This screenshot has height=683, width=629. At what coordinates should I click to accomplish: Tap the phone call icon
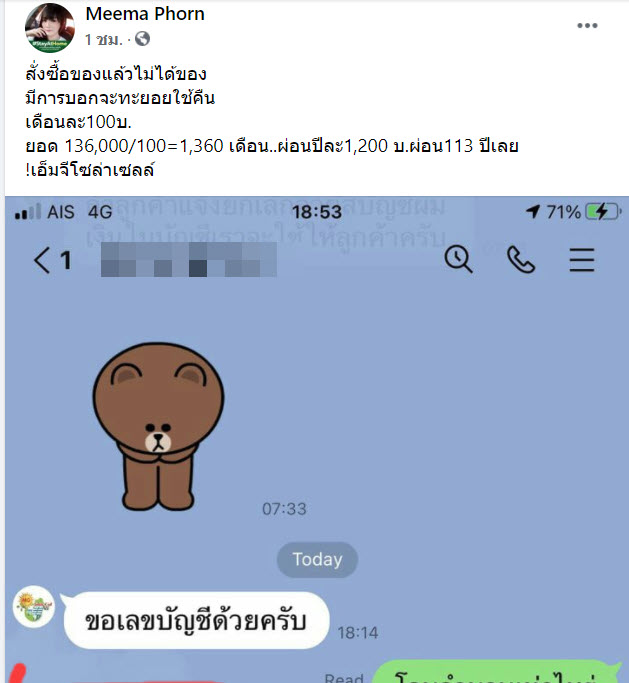[521, 259]
